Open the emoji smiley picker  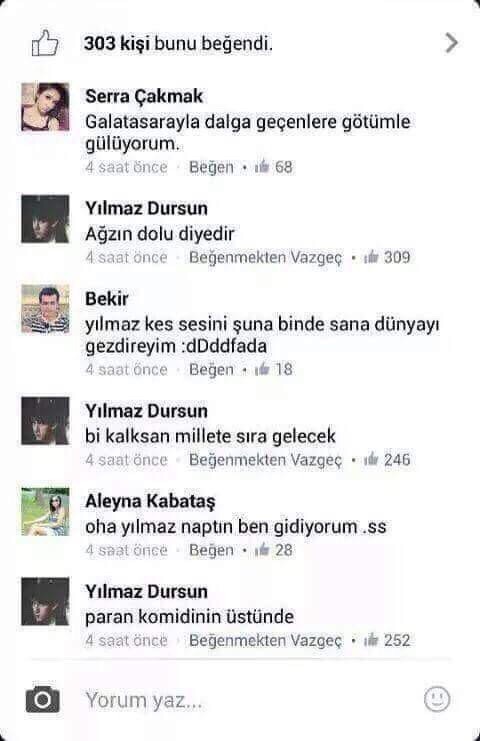point(437,699)
